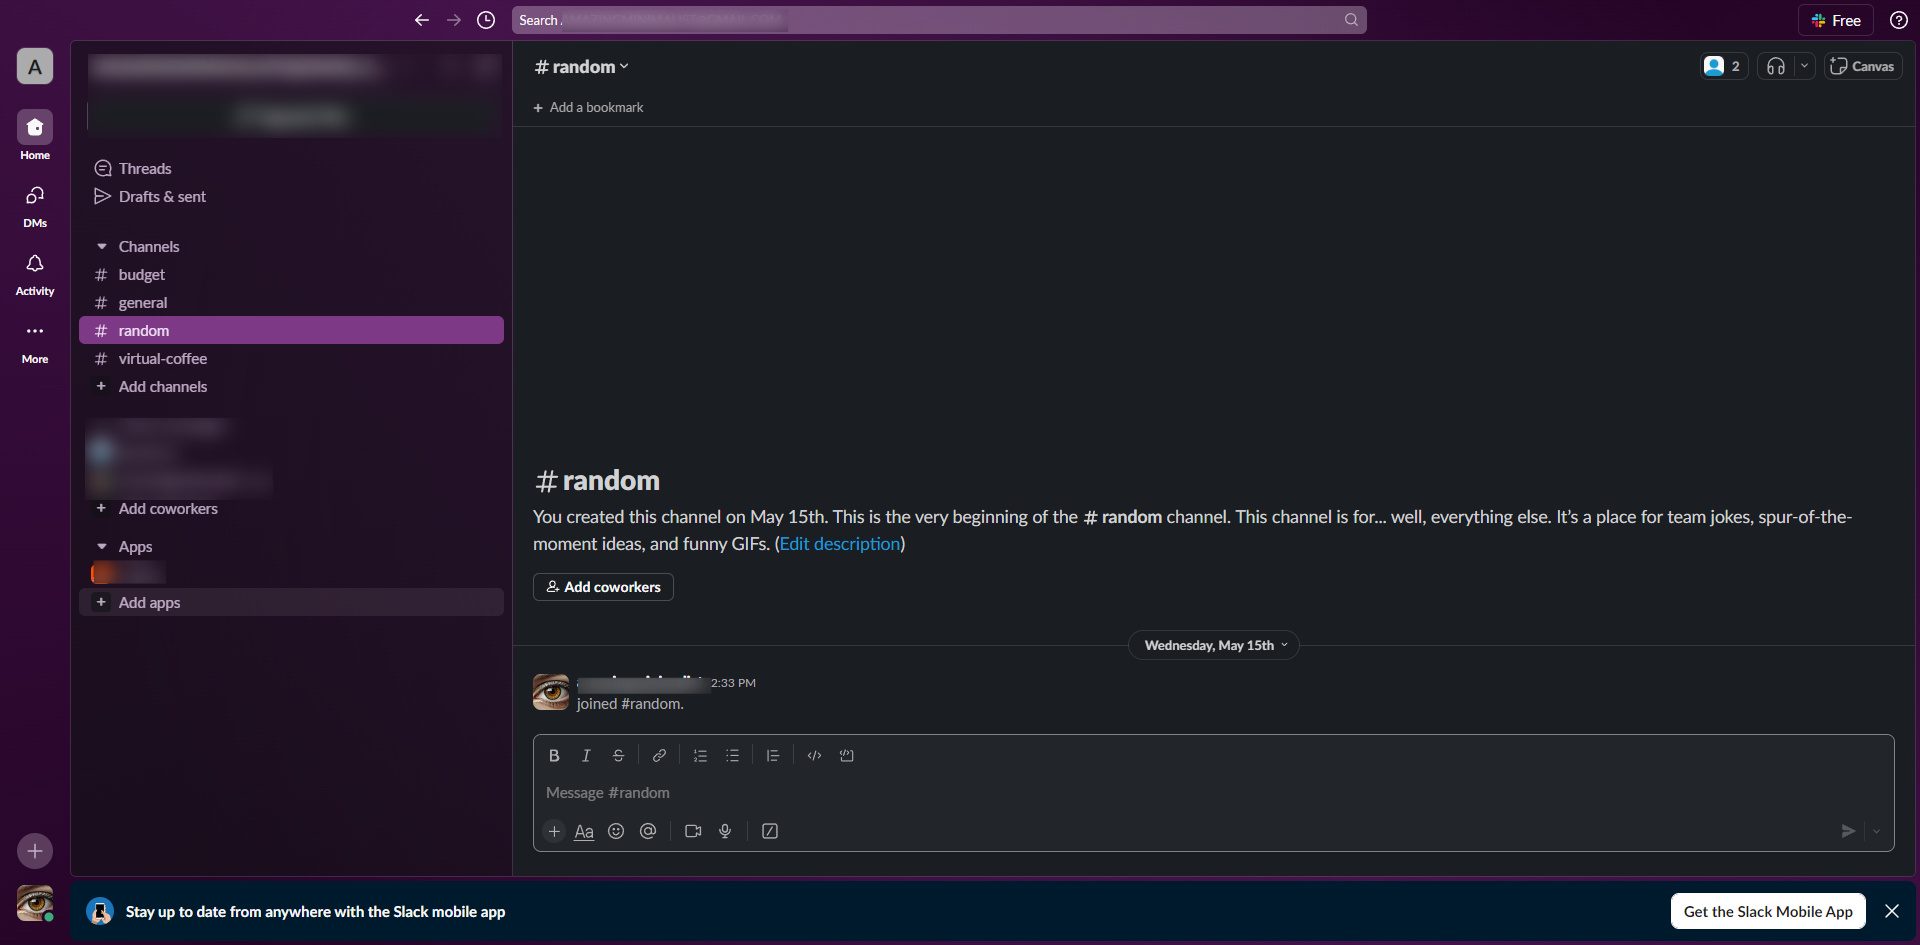This screenshot has width=1920, height=945.
Task: Click Add coworkers button in channel intro
Action: tap(603, 587)
